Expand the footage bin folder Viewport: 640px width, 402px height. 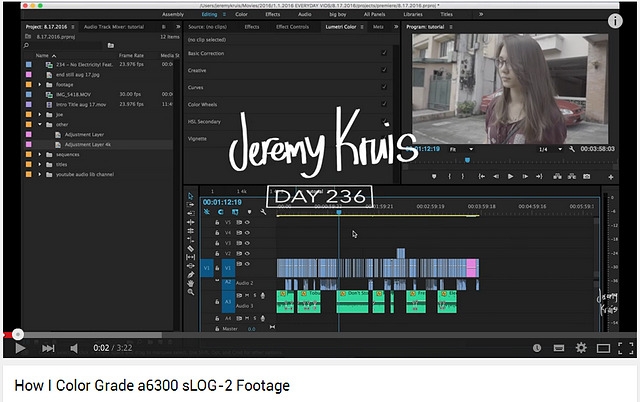click(x=39, y=85)
